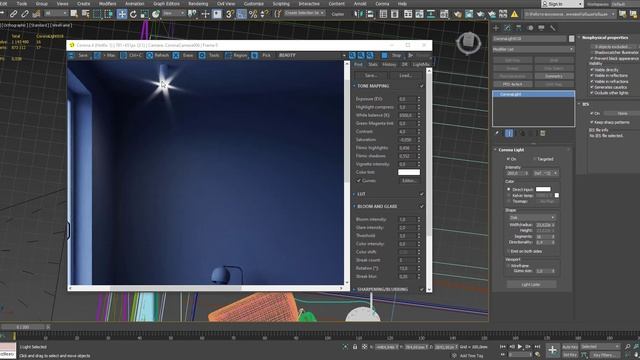The image size is (640, 360).
Task: Click Save tone mapping settings button
Action: pos(371,76)
